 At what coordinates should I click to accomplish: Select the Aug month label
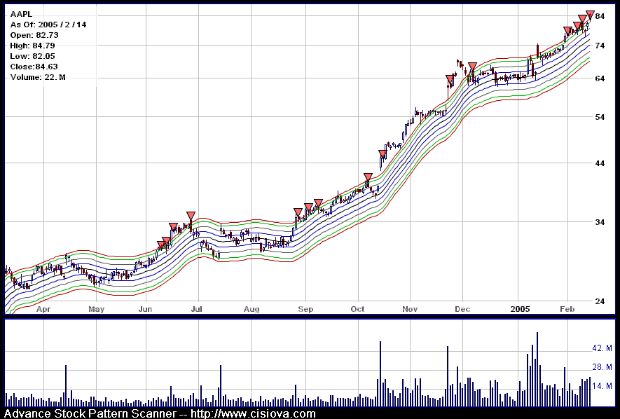click(251, 309)
